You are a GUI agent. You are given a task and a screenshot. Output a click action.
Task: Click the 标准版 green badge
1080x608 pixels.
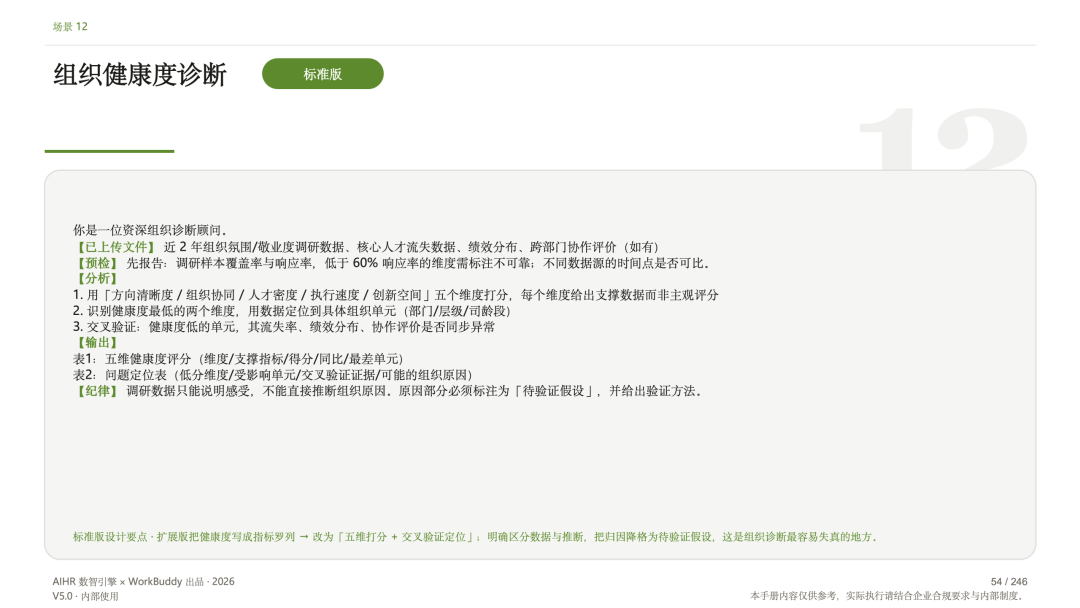pos(322,74)
